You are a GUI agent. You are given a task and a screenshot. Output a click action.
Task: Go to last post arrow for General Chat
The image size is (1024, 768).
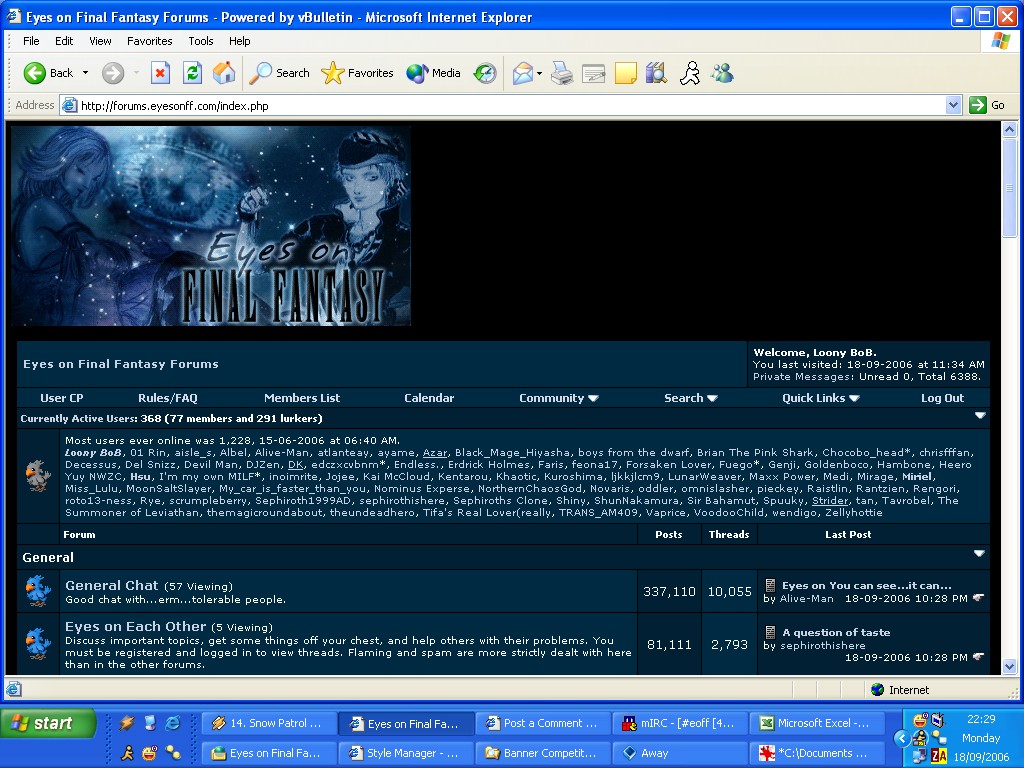coord(978,598)
